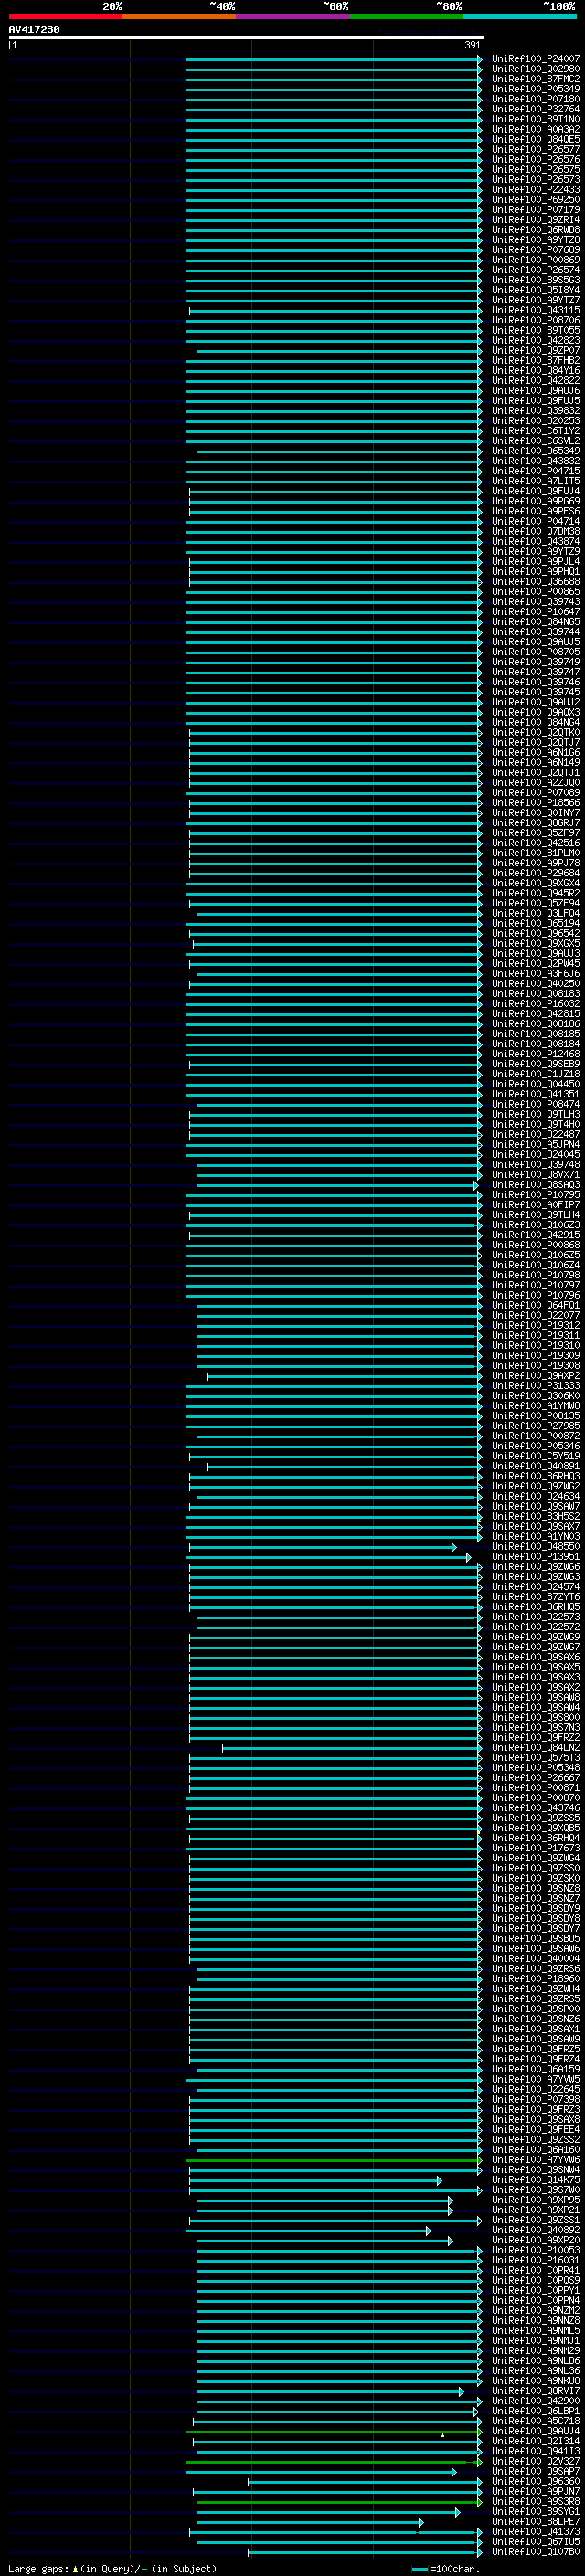The image size is (585, 2576).
Task: Click the UniRef100_Q39832 label
Action: 536,411
